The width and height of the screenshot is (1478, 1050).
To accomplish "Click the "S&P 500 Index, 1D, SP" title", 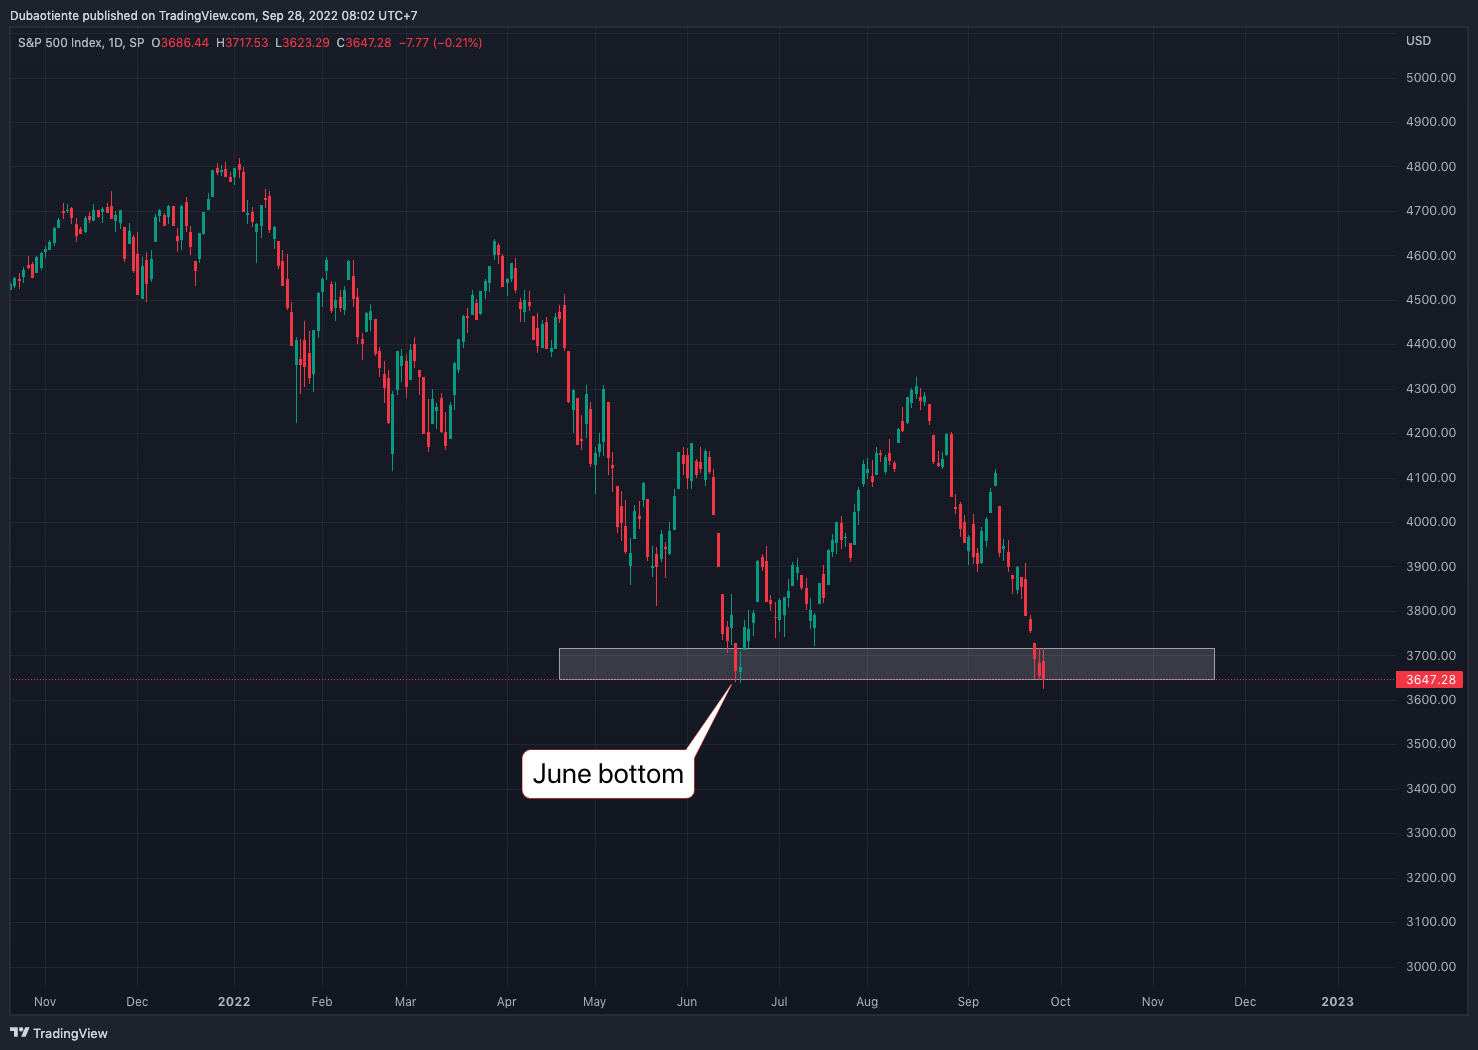I will (81, 43).
